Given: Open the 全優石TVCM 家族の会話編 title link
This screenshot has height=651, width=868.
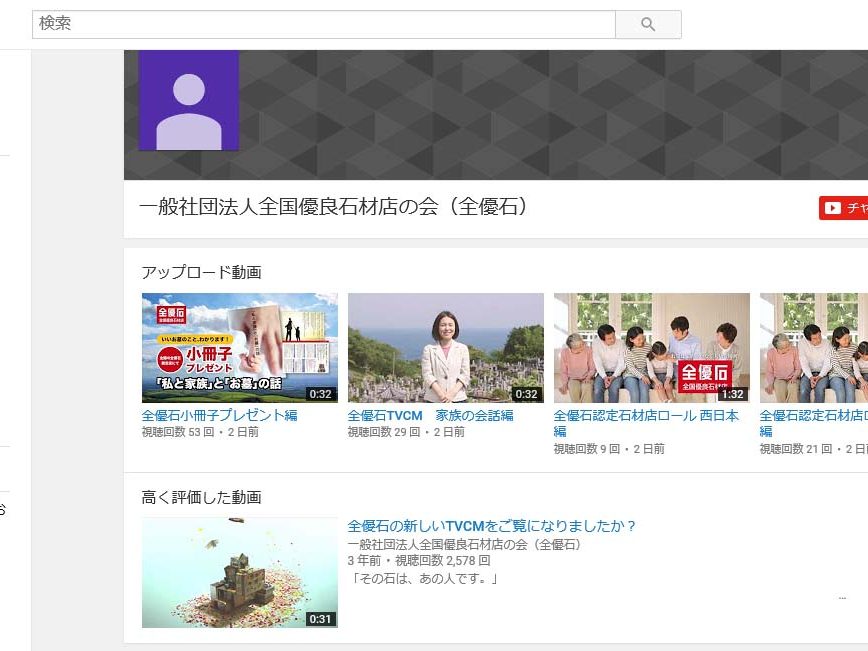Looking at the screenshot, I should tap(431, 415).
